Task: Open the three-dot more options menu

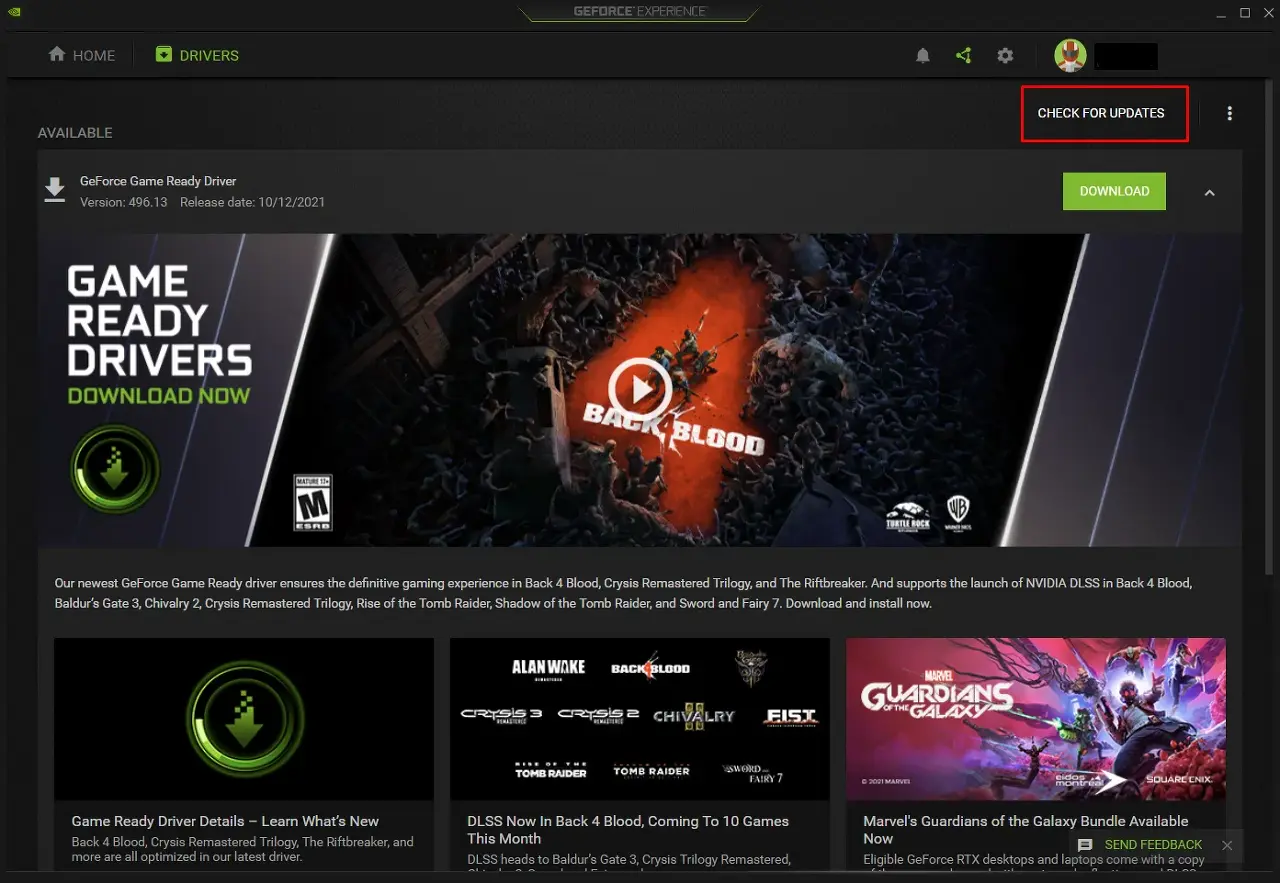Action: click(x=1230, y=113)
